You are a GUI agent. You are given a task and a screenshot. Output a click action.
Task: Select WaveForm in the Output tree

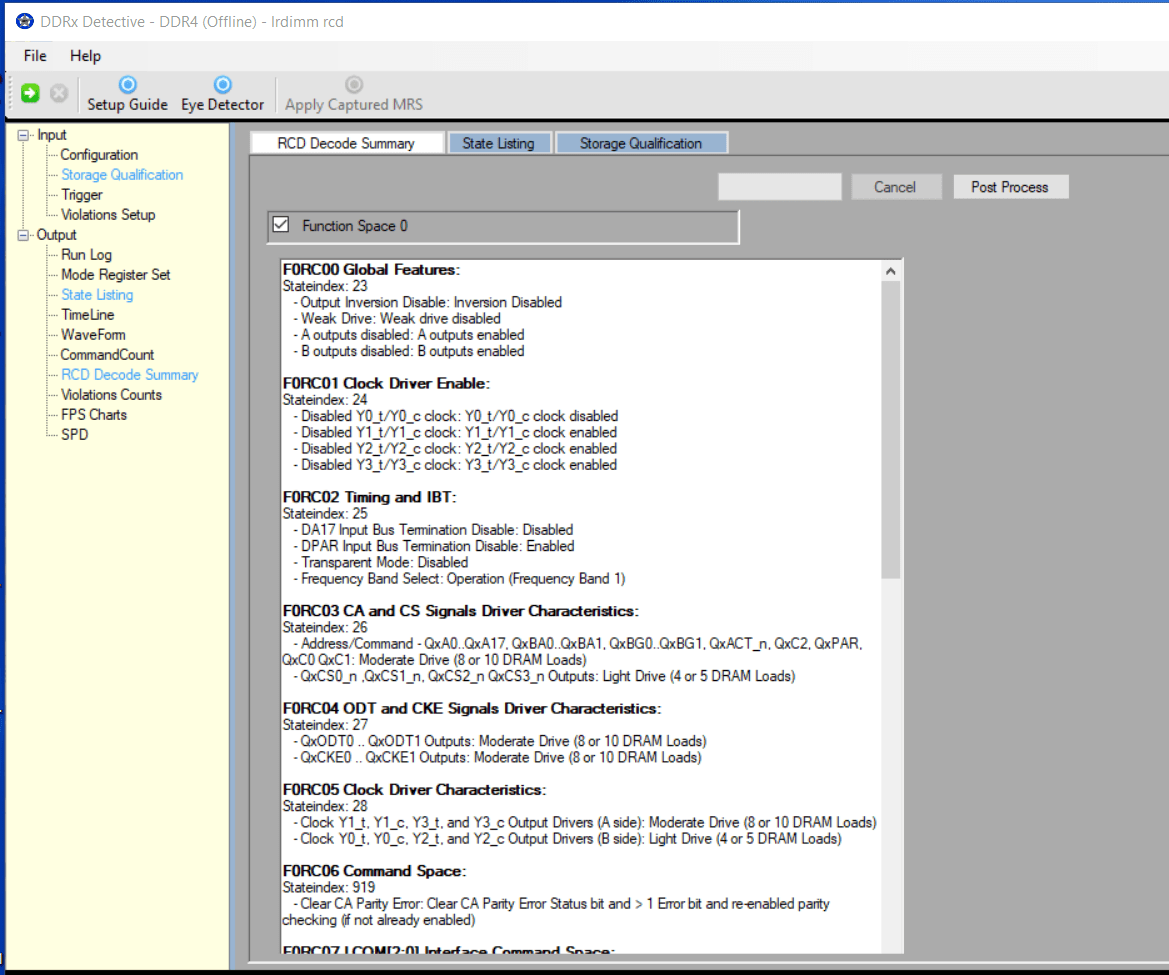click(x=93, y=335)
